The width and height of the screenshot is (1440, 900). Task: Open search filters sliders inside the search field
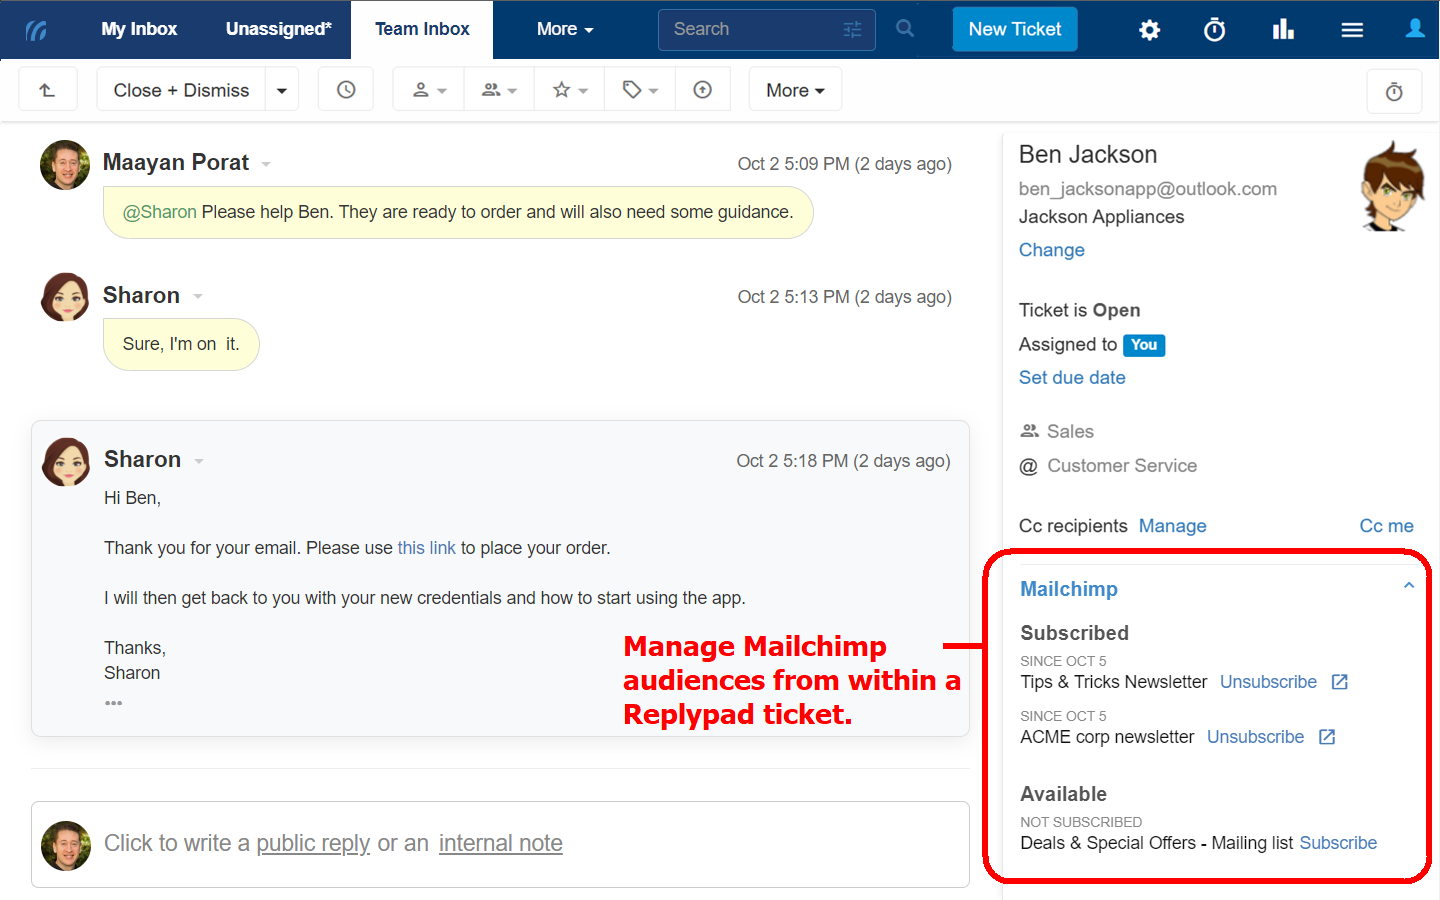(x=852, y=30)
